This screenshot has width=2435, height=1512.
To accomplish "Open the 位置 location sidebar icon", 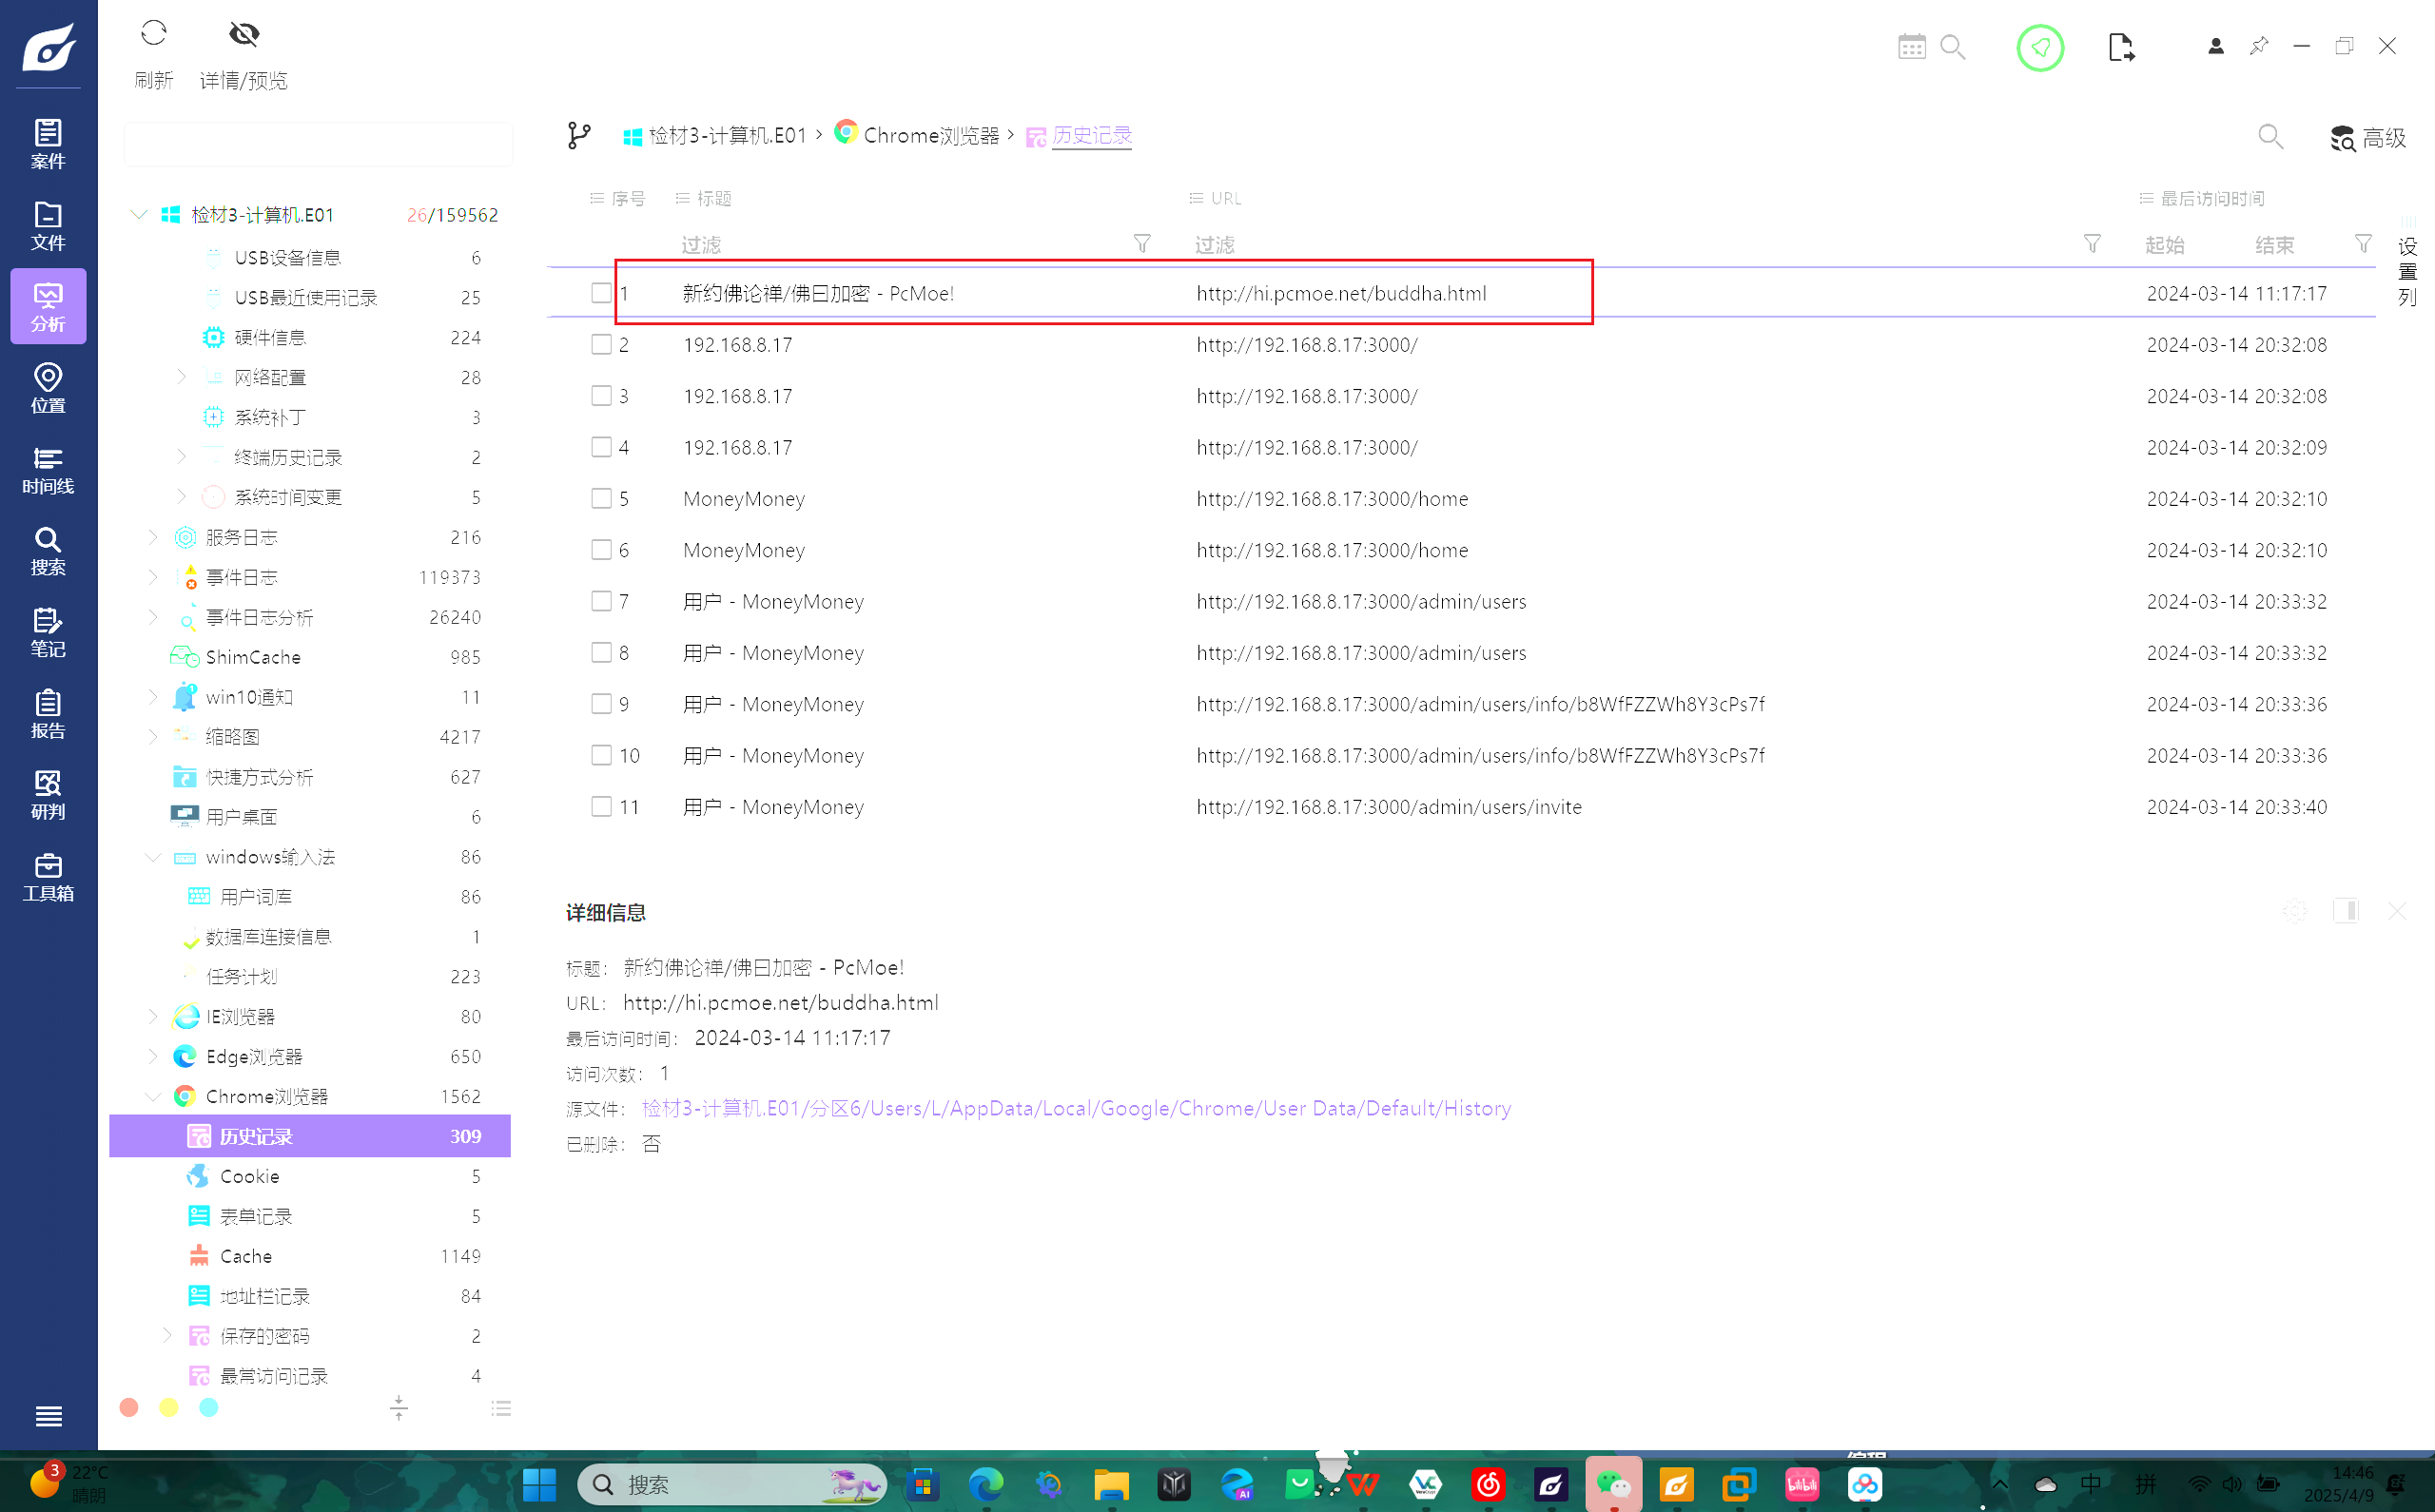I will pyautogui.click(x=48, y=387).
